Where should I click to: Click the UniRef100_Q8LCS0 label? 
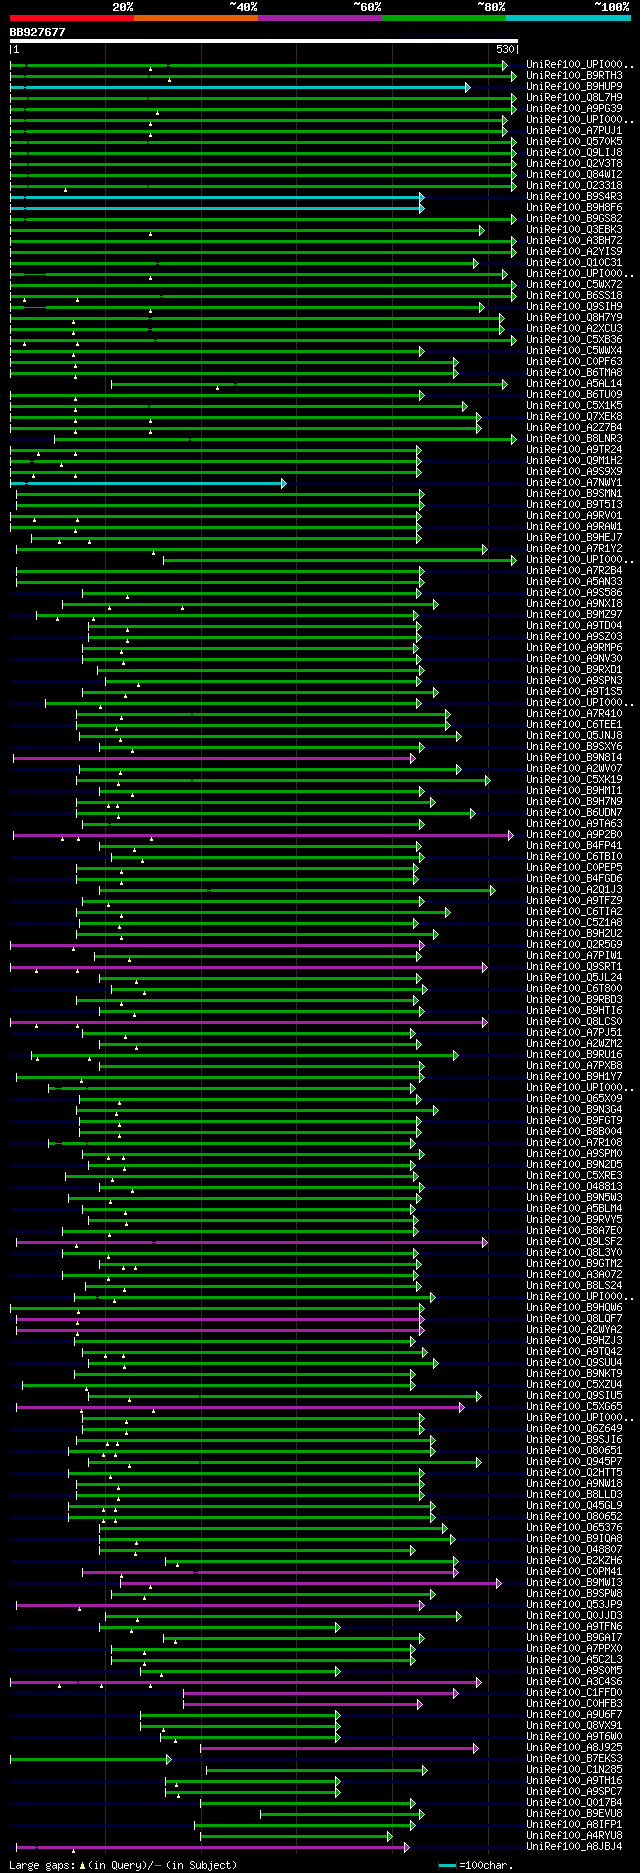(x=574, y=1021)
